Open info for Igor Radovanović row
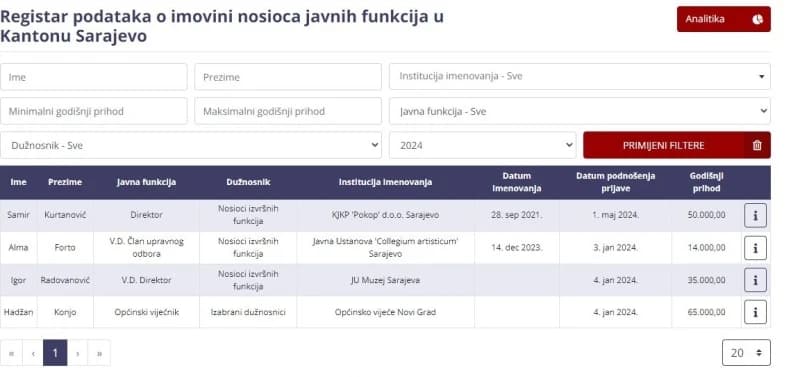Viewport: 800px width, 377px height. 755,280
